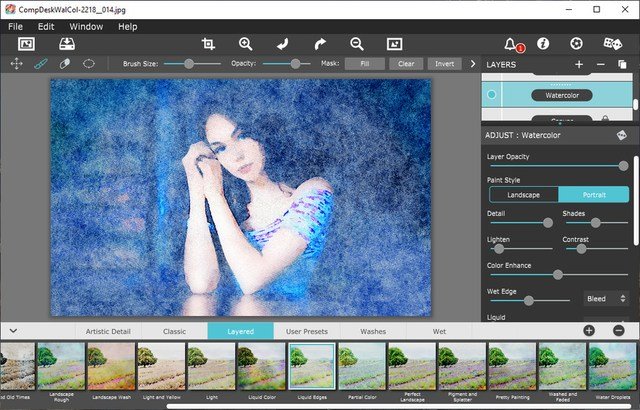The image size is (640, 410).
Task: Toggle visibility of the Watercolor layer
Action: click(x=491, y=95)
